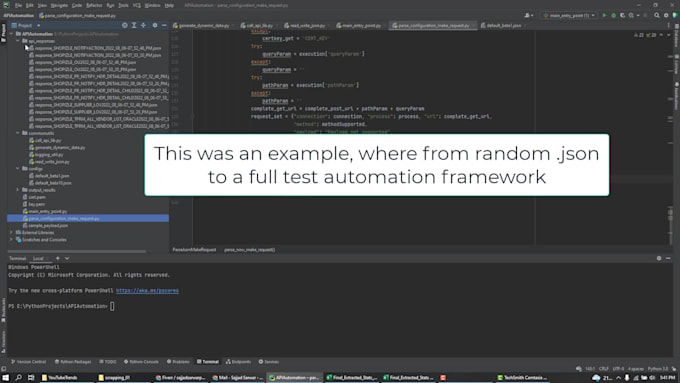Select logging_util.py in project tree
The image size is (680, 383).
[x=49, y=154]
